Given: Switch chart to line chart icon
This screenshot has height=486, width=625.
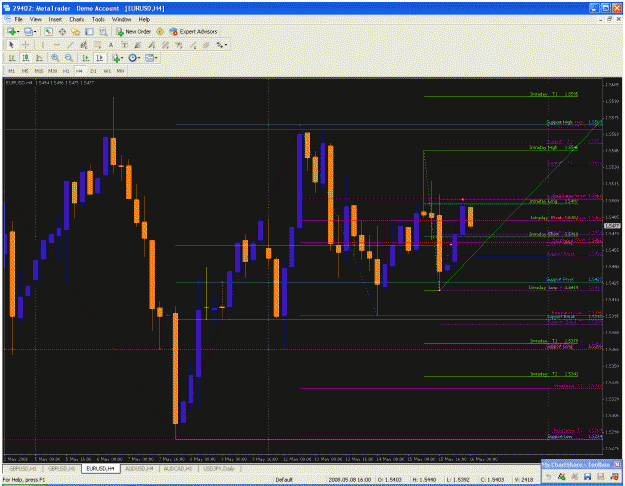Looking at the screenshot, I should 39,58.
